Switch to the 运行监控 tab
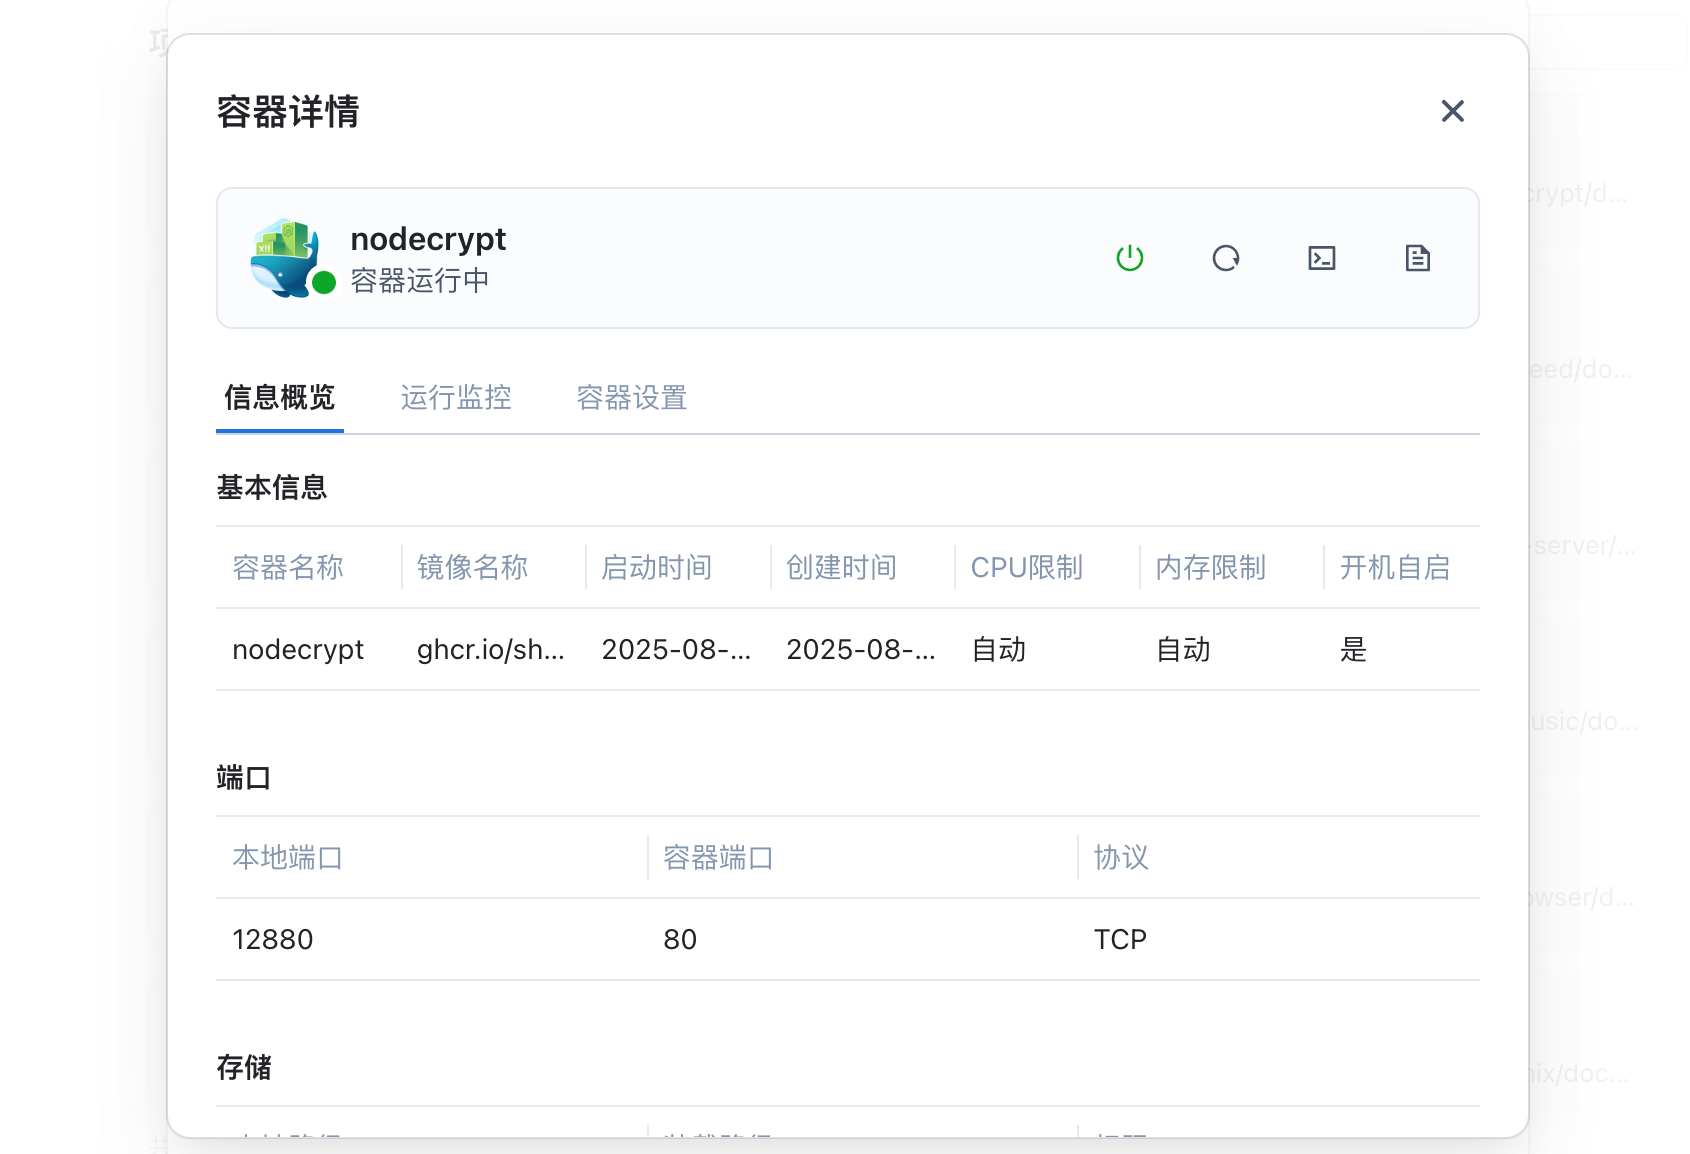This screenshot has height=1154, width=1690. (x=456, y=398)
